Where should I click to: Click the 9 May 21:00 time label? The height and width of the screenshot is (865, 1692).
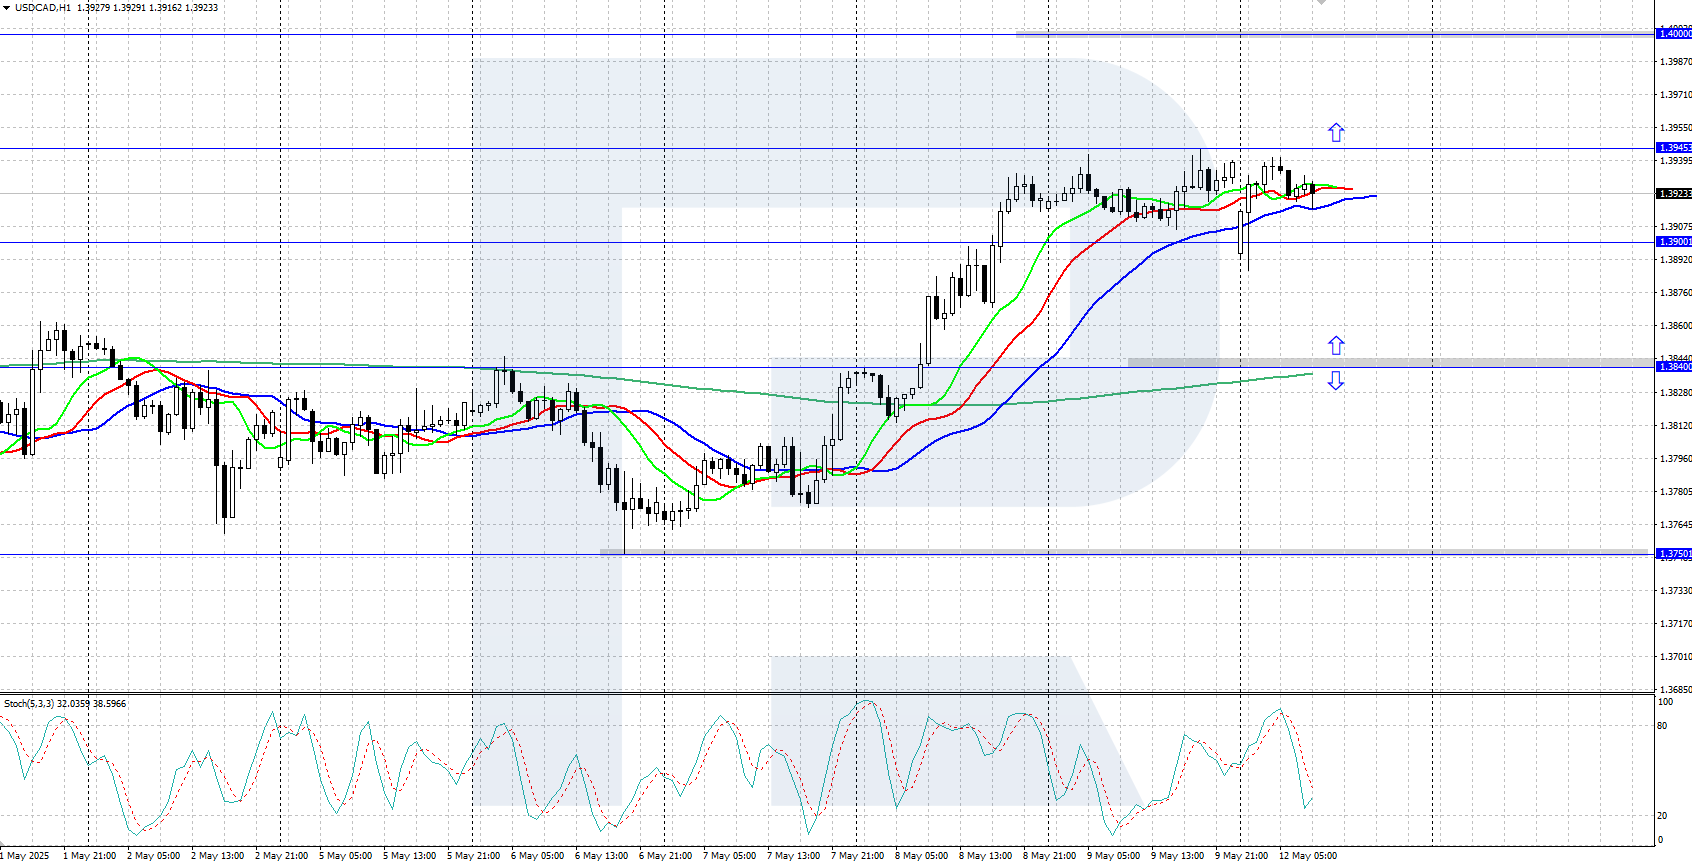tap(1241, 856)
